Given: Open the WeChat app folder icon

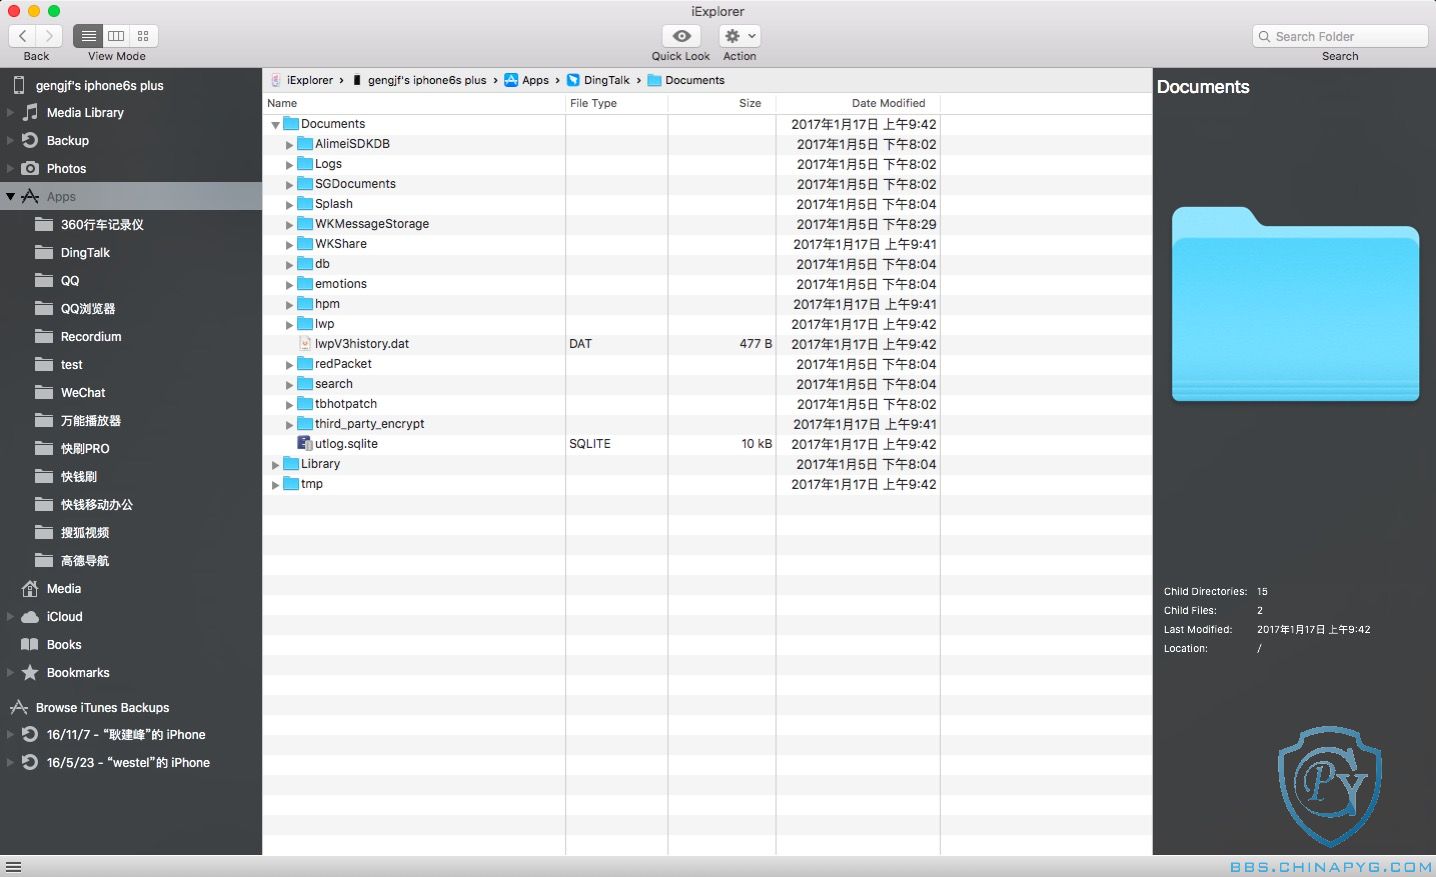Looking at the screenshot, I should point(44,392).
